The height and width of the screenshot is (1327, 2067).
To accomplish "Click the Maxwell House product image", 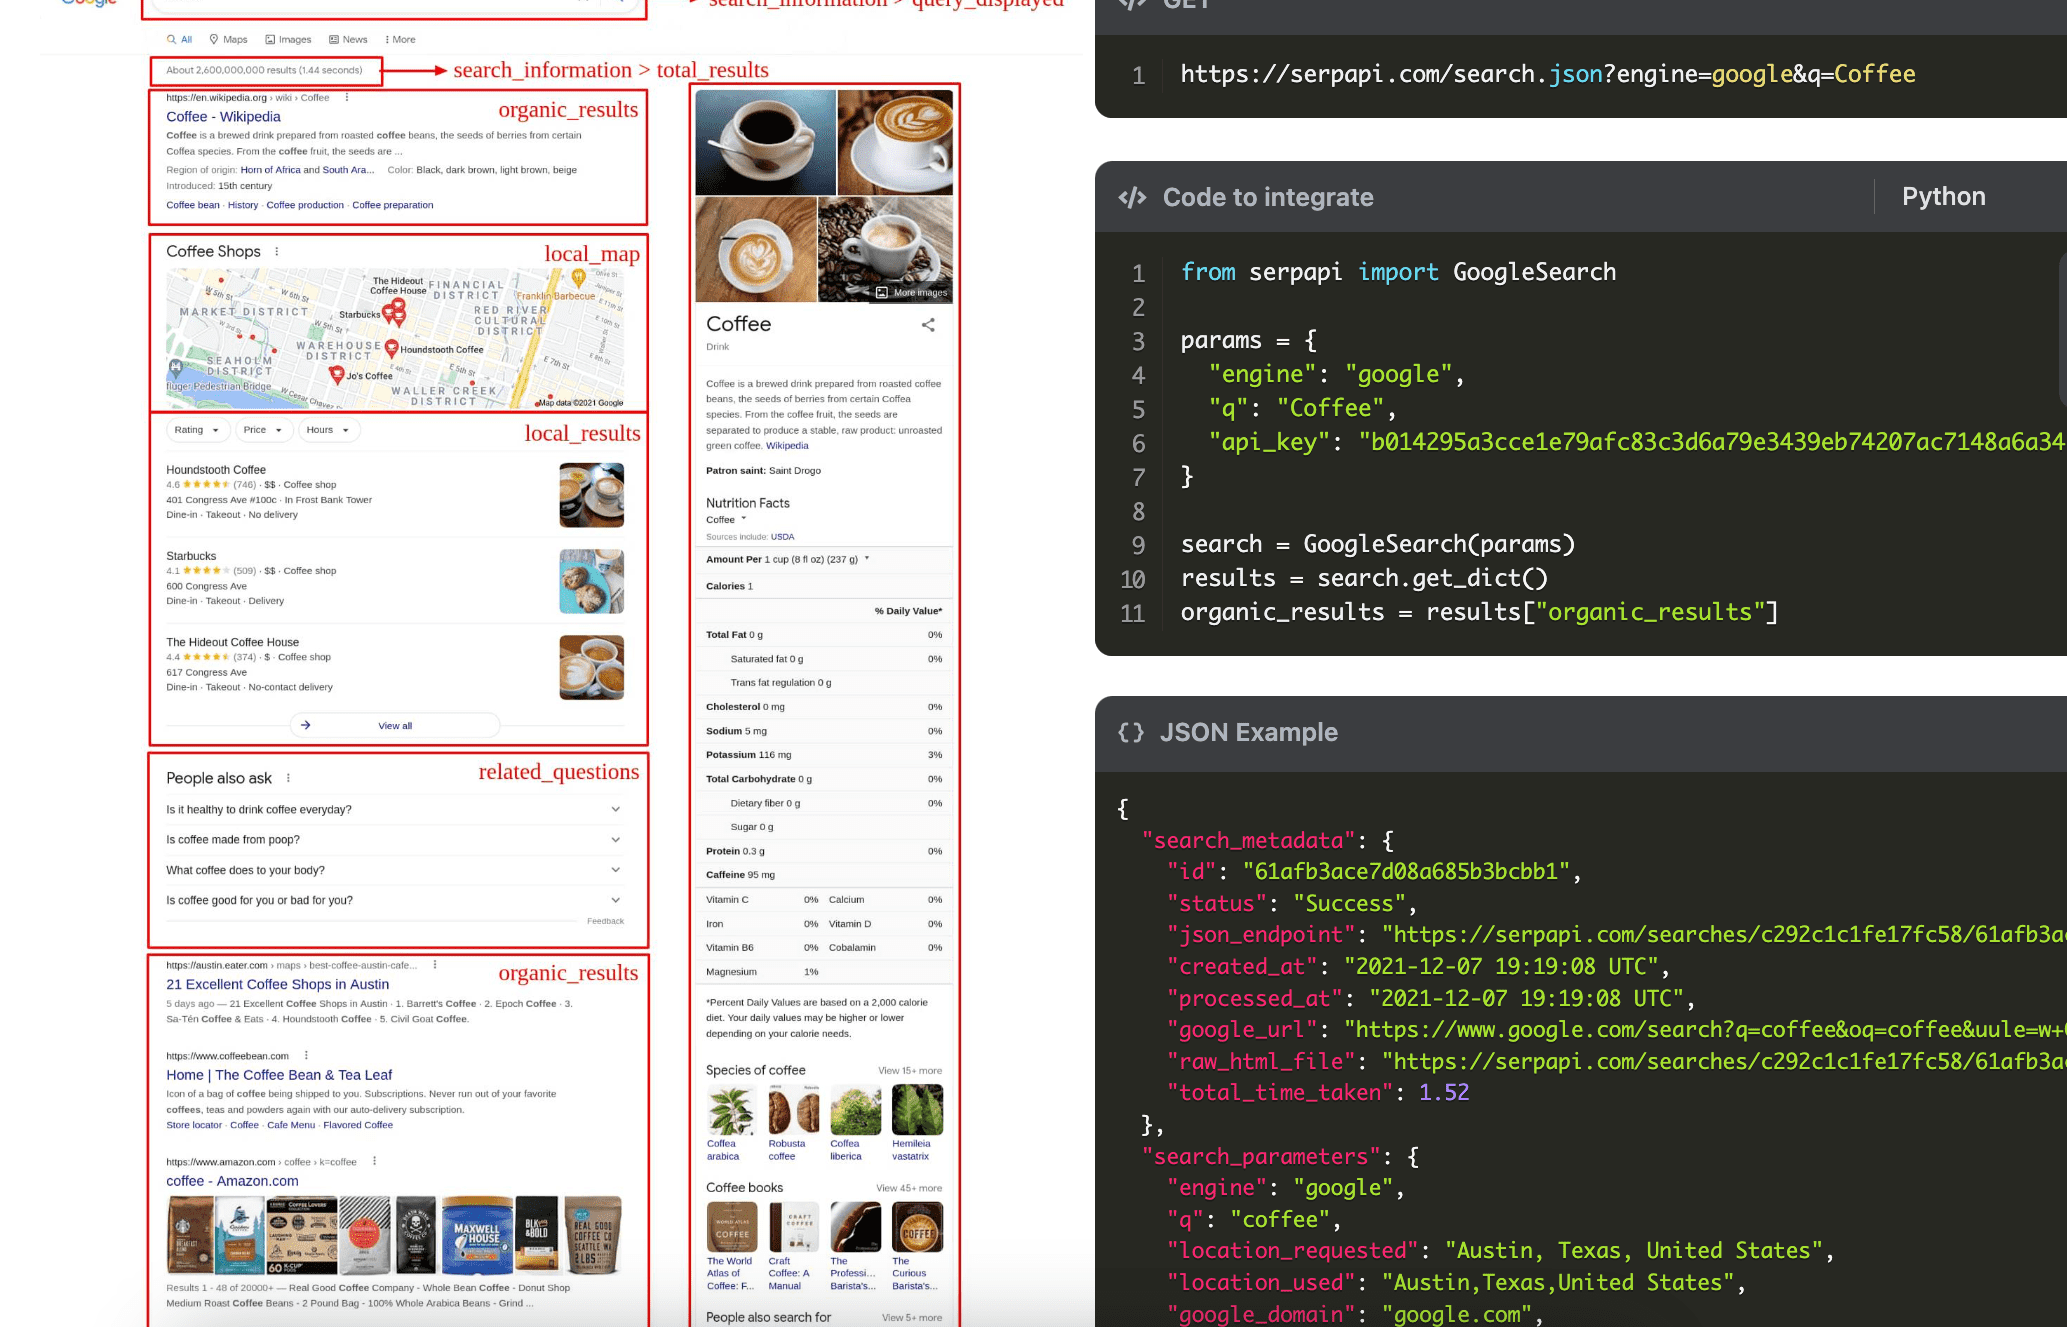I will (477, 1234).
